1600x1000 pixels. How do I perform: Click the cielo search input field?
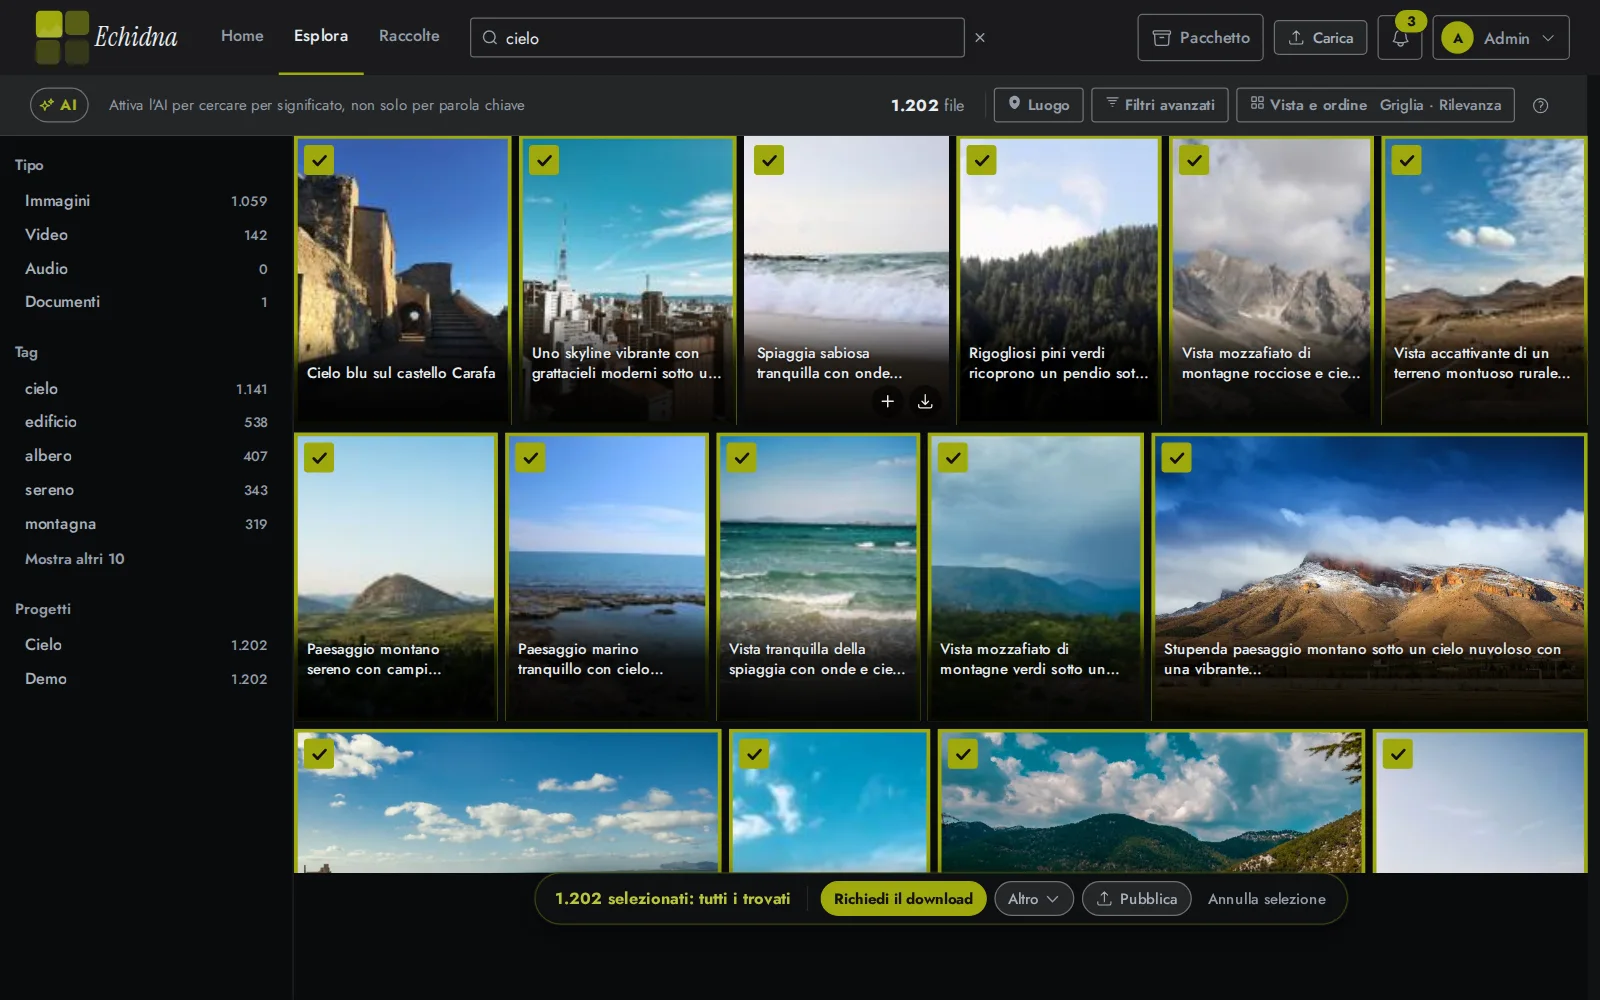pos(717,38)
